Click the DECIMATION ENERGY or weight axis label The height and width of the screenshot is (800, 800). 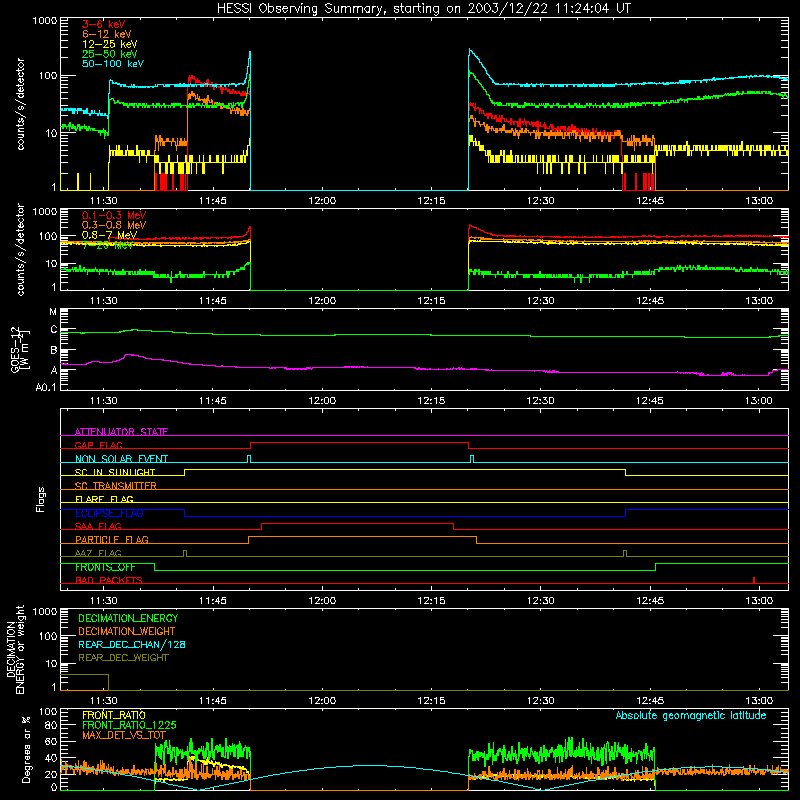point(15,649)
